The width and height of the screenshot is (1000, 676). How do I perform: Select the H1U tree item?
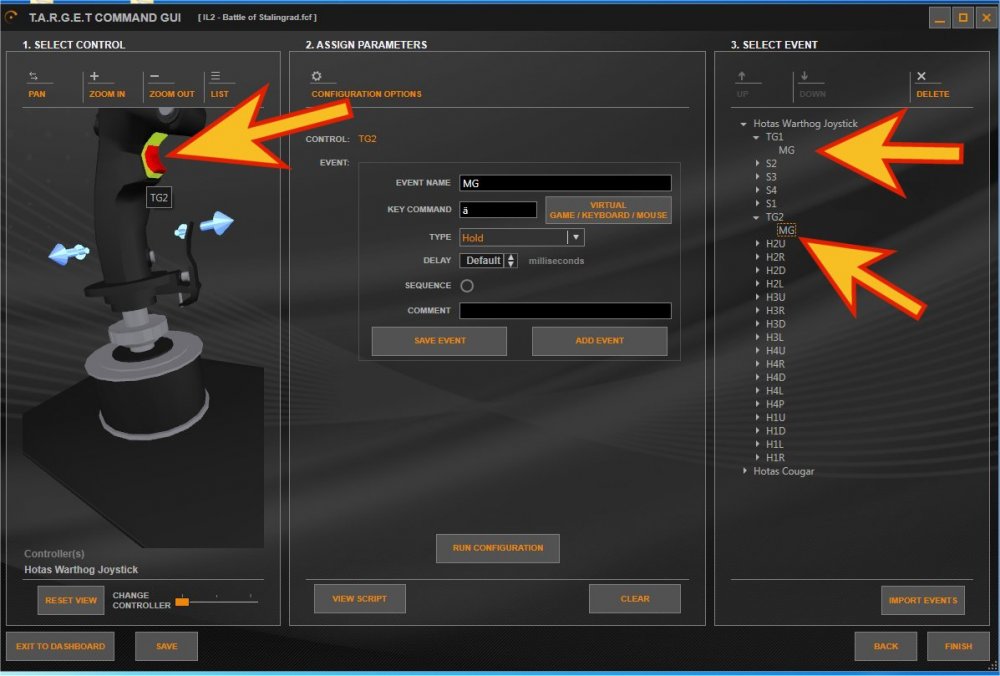(776, 418)
